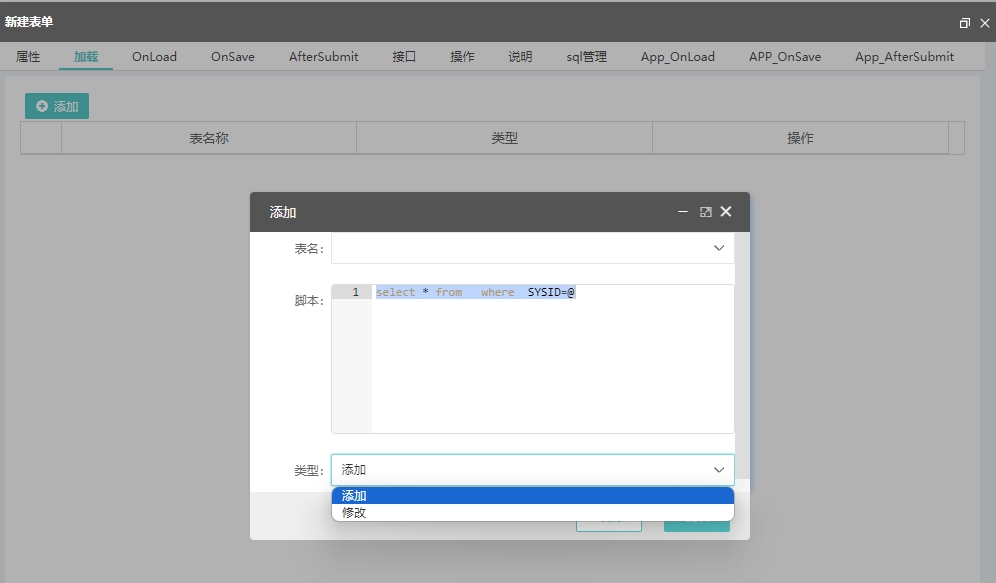Click the 类型 column header

click(504, 138)
